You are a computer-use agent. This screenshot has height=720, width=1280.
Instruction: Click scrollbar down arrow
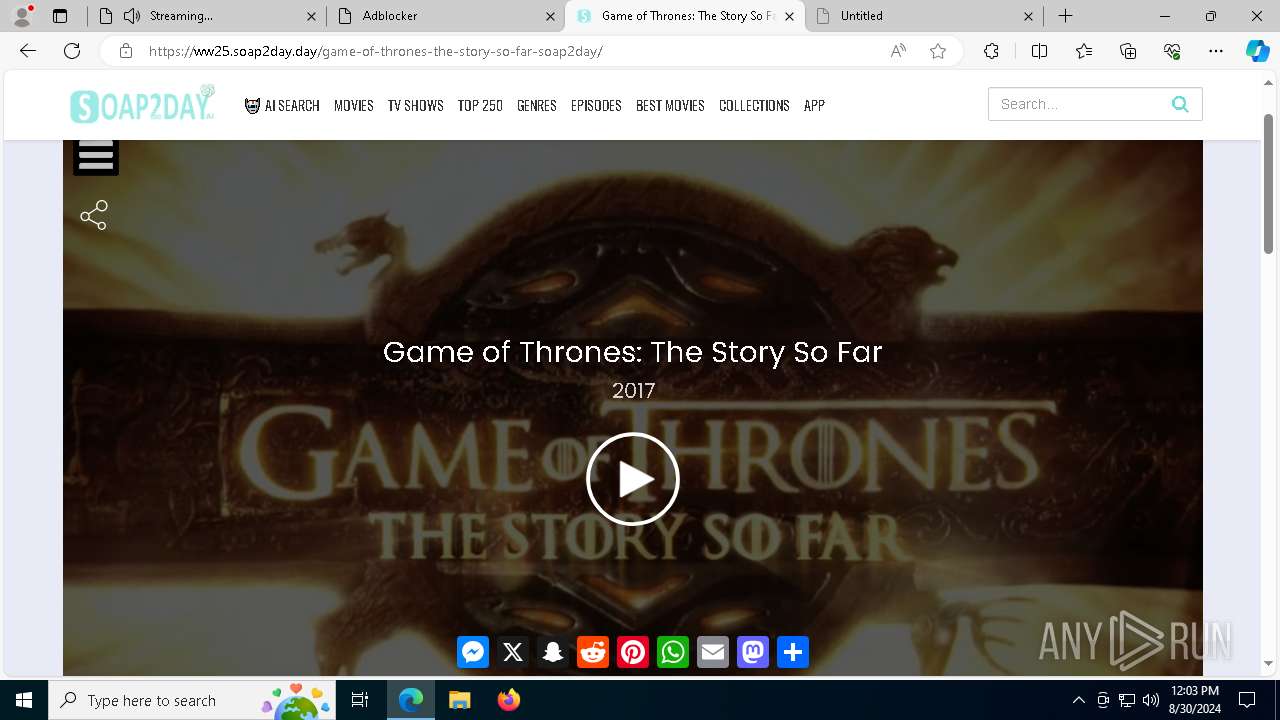click(x=1269, y=664)
